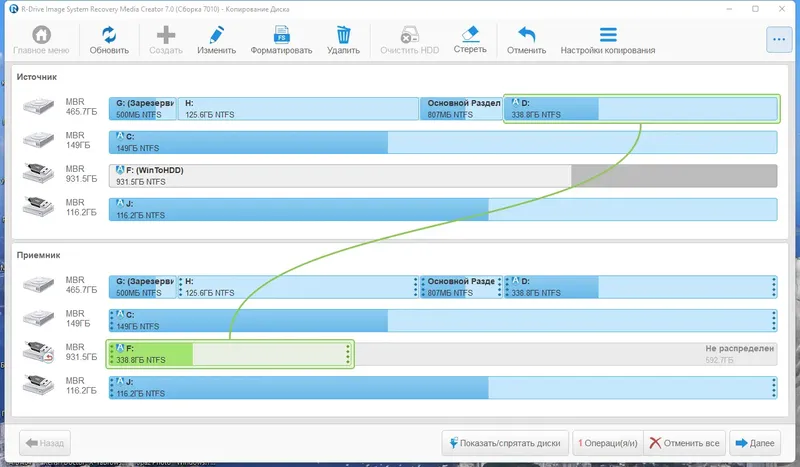Select destination partition G: 500МБ
This screenshot has height=467, width=800.
pyautogui.click(x=142, y=287)
